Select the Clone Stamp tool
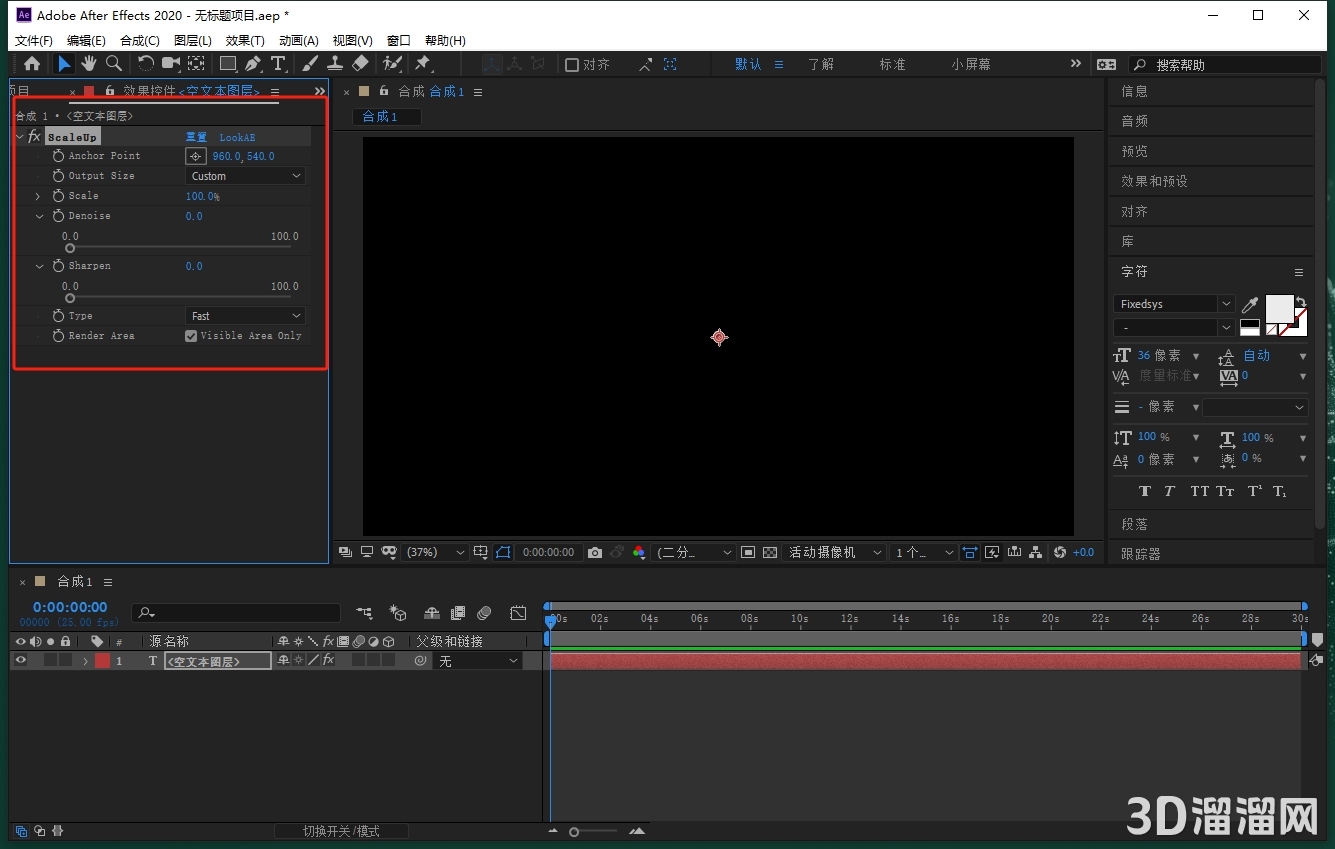The image size is (1335, 849). pyautogui.click(x=335, y=64)
